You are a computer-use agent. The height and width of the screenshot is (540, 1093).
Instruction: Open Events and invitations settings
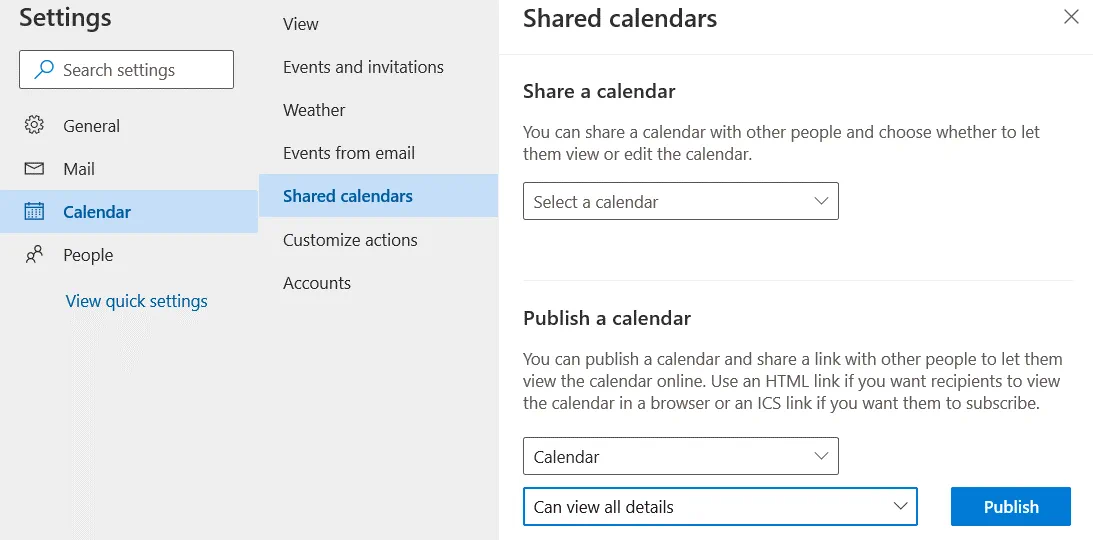[363, 67]
